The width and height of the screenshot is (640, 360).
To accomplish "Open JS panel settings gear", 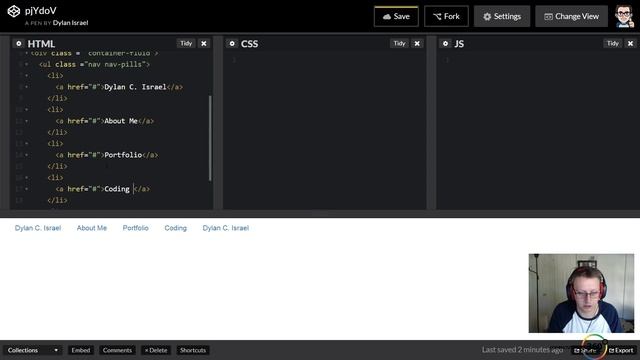I will pyautogui.click(x=445, y=43).
